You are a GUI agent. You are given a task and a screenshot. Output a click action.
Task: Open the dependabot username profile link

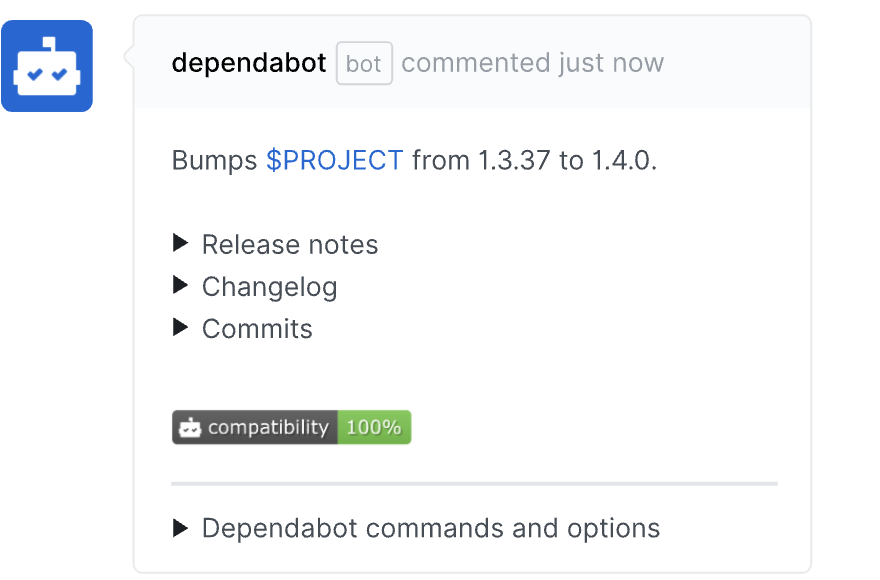click(x=249, y=63)
